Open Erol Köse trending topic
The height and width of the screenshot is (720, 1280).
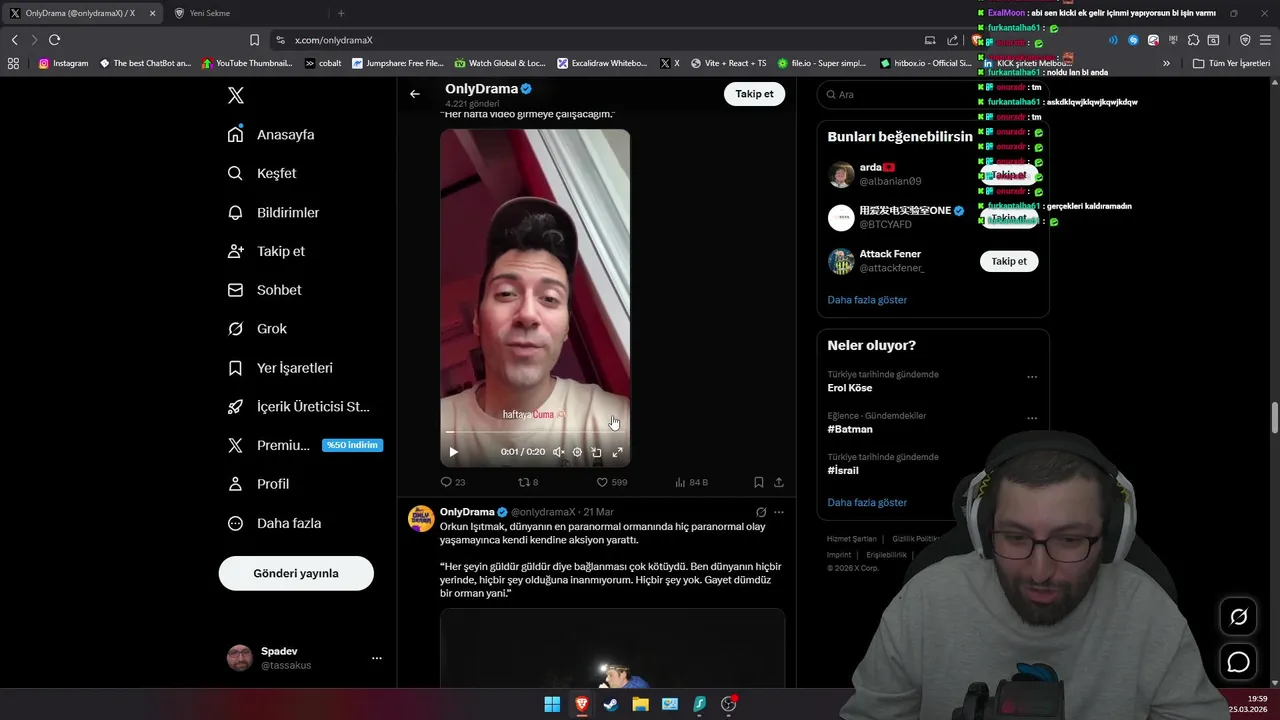click(x=850, y=388)
